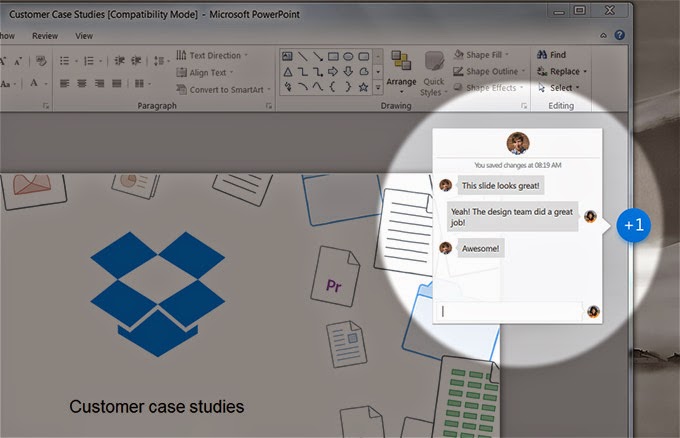Click the Find button

tap(552, 55)
